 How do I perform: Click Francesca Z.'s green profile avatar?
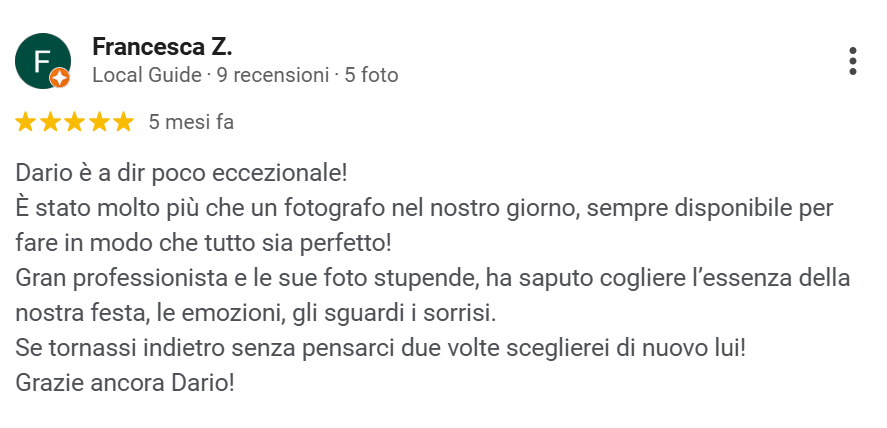(x=41, y=59)
